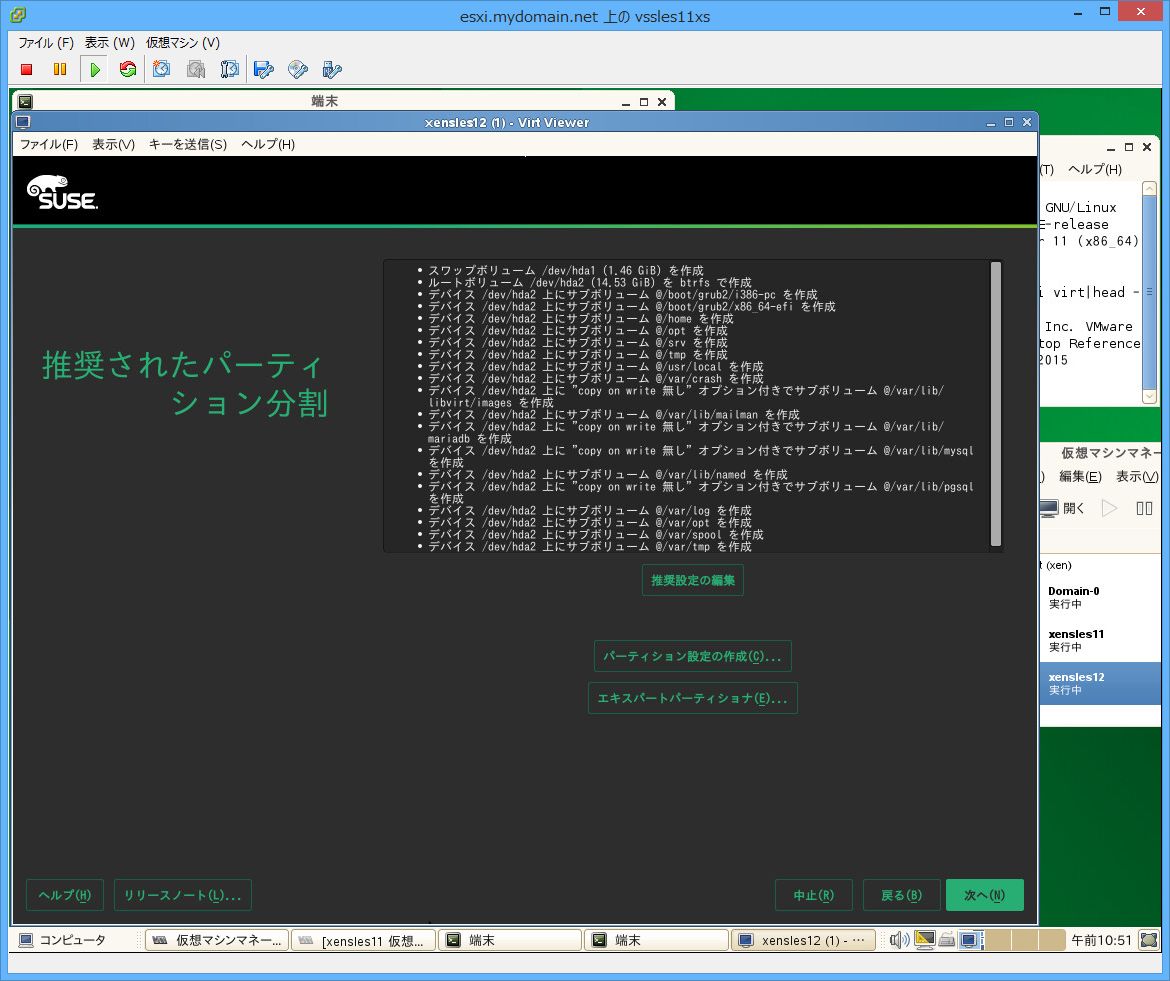Click the background terminal scroll-up arrow
The image size is (1170, 981).
pos(1149,189)
